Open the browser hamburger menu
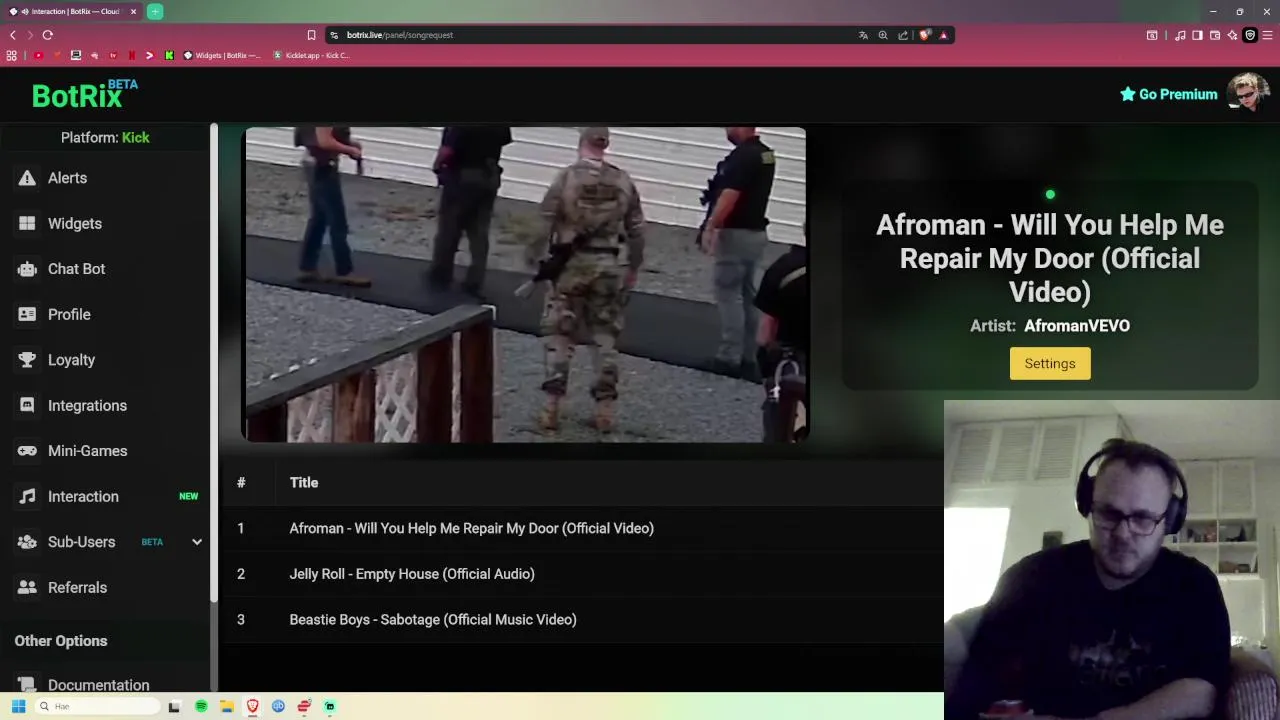 click(x=1267, y=35)
